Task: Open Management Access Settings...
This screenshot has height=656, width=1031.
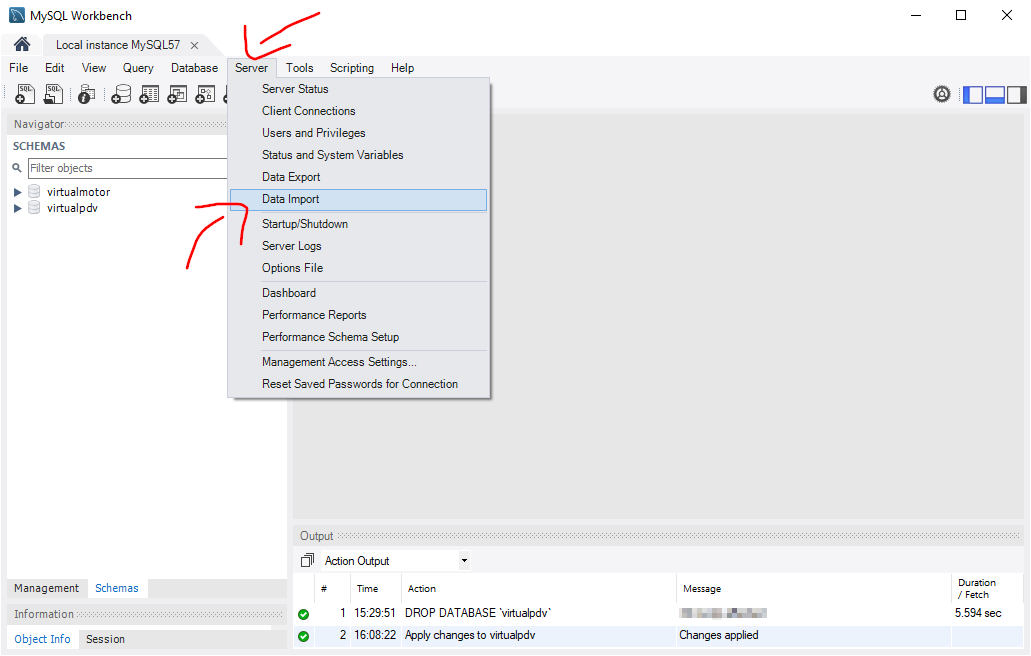Action: 358,362
